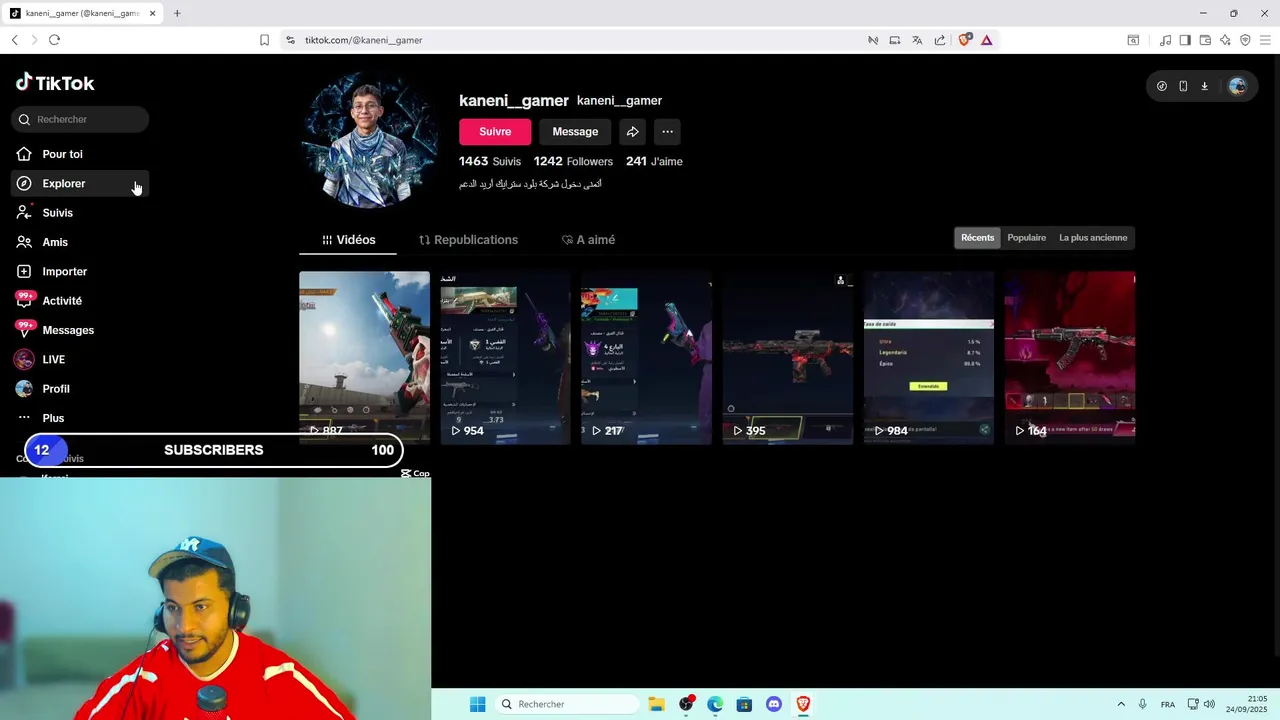Switch to the Republications tab
This screenshot has width=1280, height=720.
point(468,240)
